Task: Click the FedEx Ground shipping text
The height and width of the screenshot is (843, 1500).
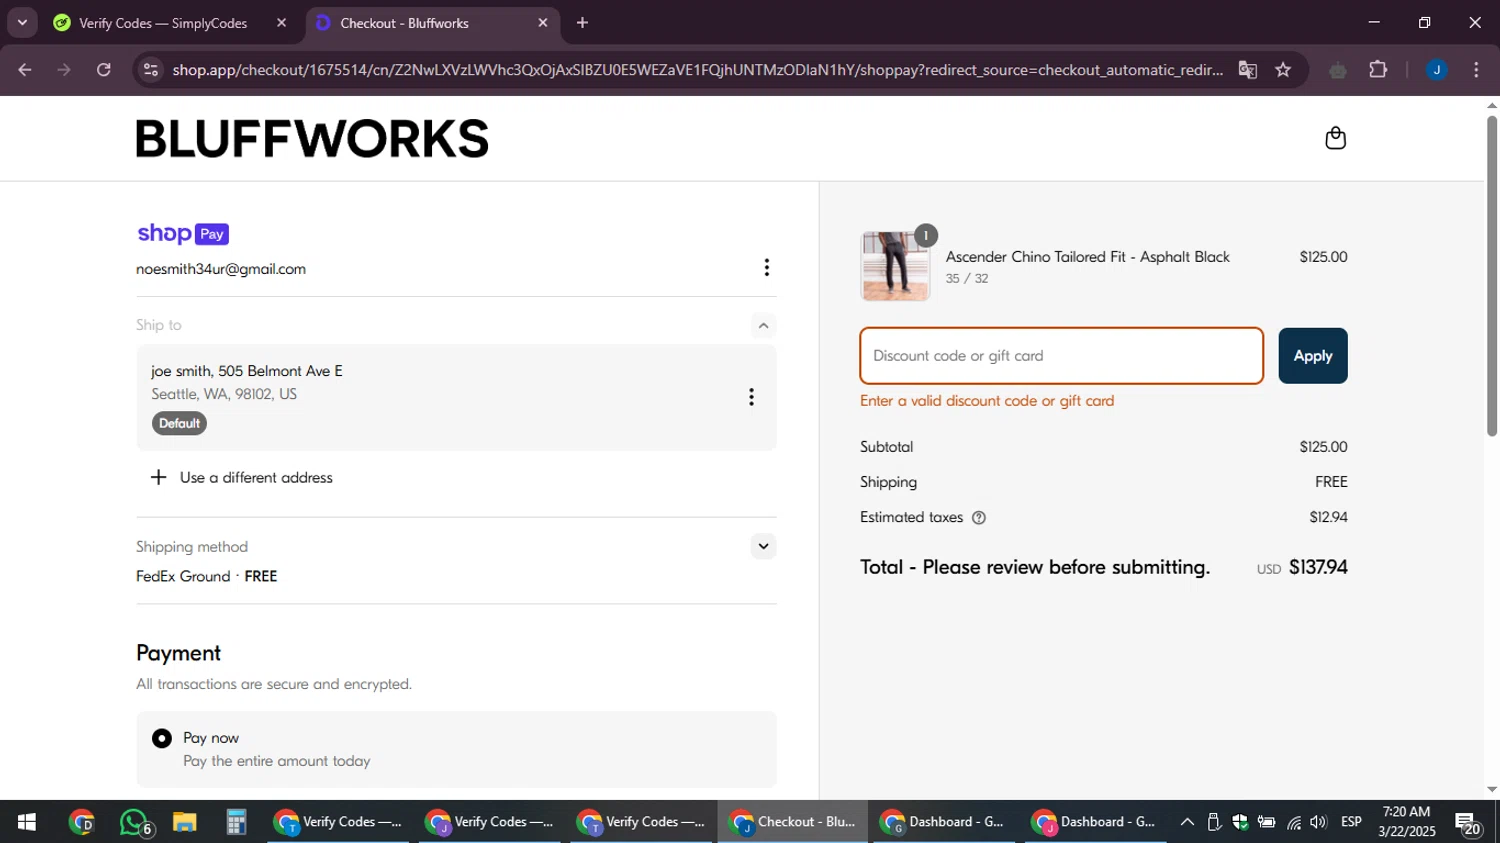Action: (x=183, y=577)
